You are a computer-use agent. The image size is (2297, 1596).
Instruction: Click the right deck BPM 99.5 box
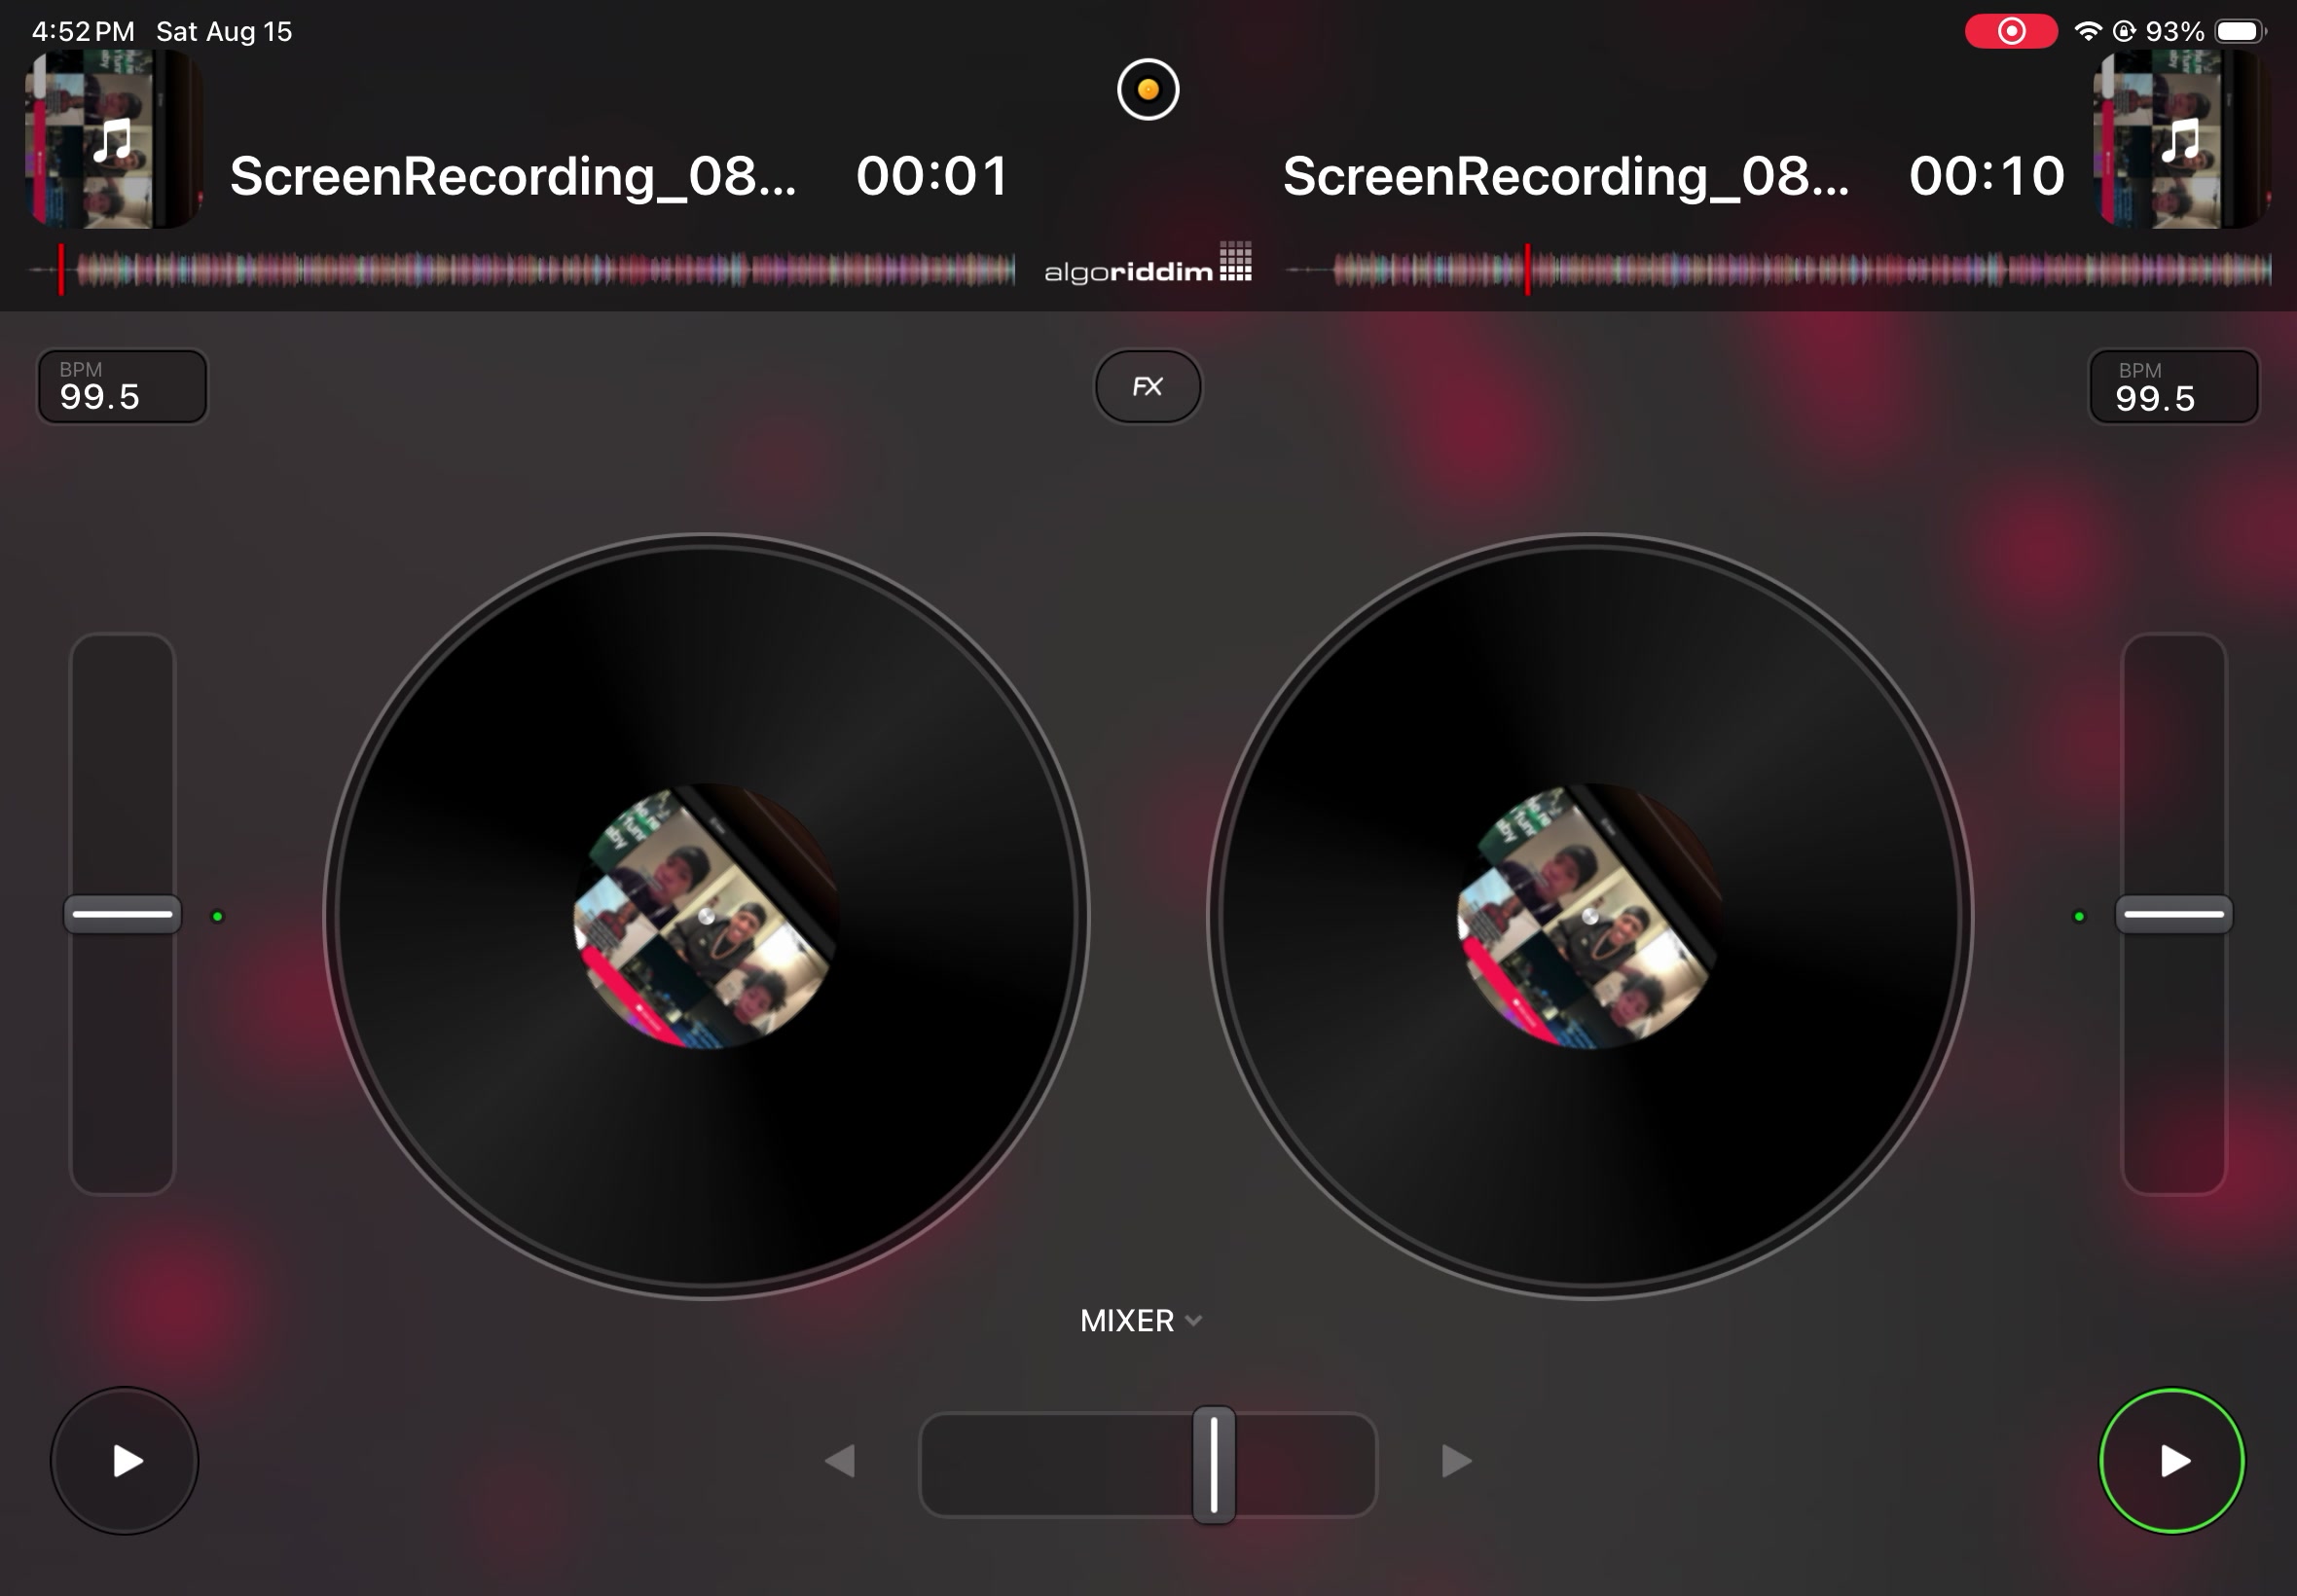click(2173, 386)
